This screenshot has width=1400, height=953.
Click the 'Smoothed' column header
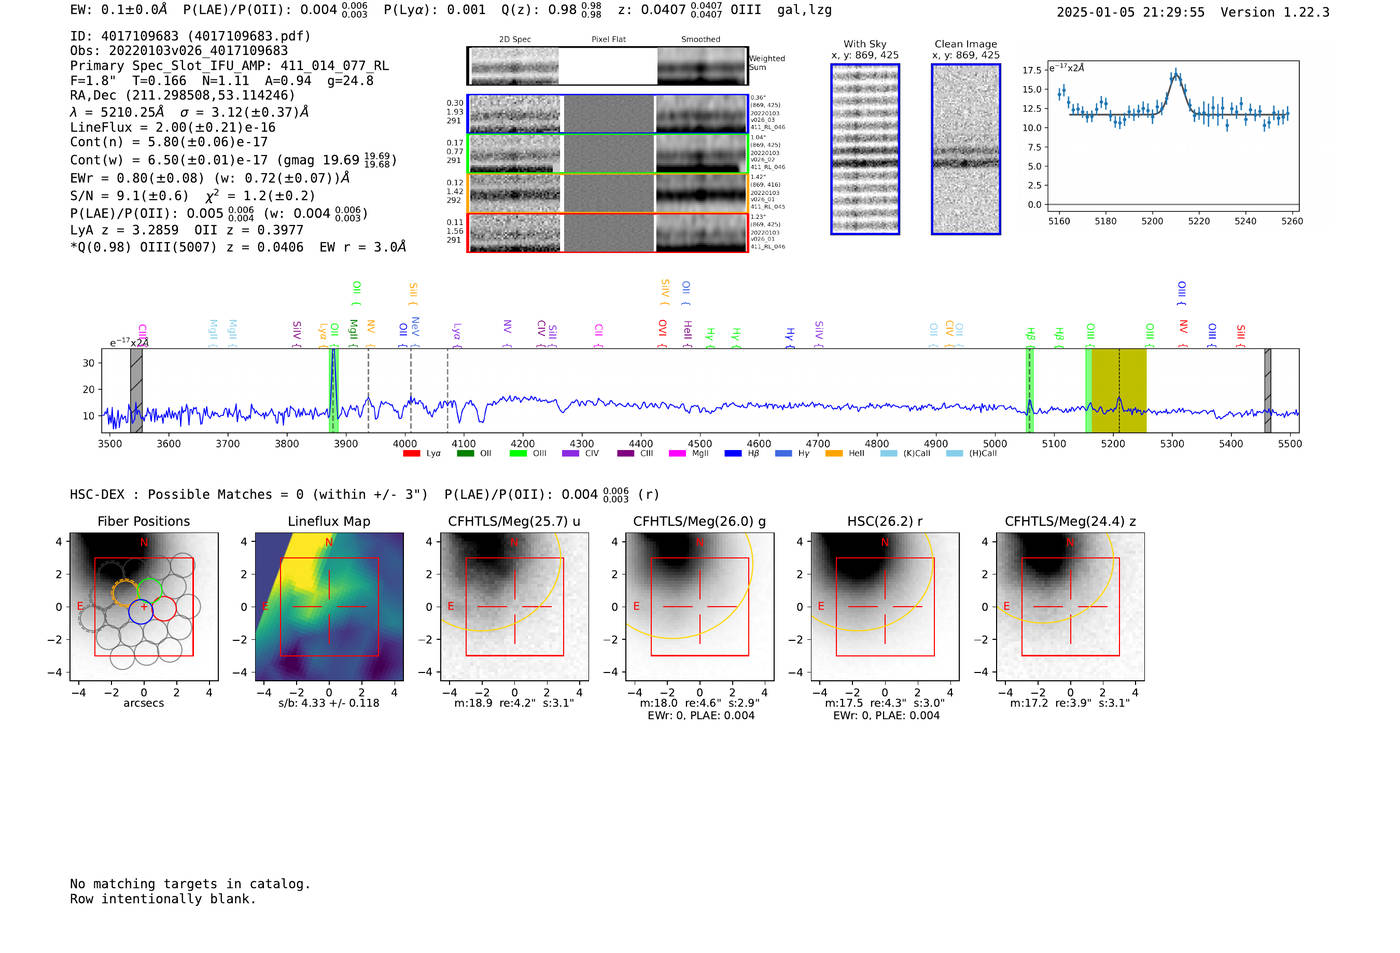click(701, 40)
